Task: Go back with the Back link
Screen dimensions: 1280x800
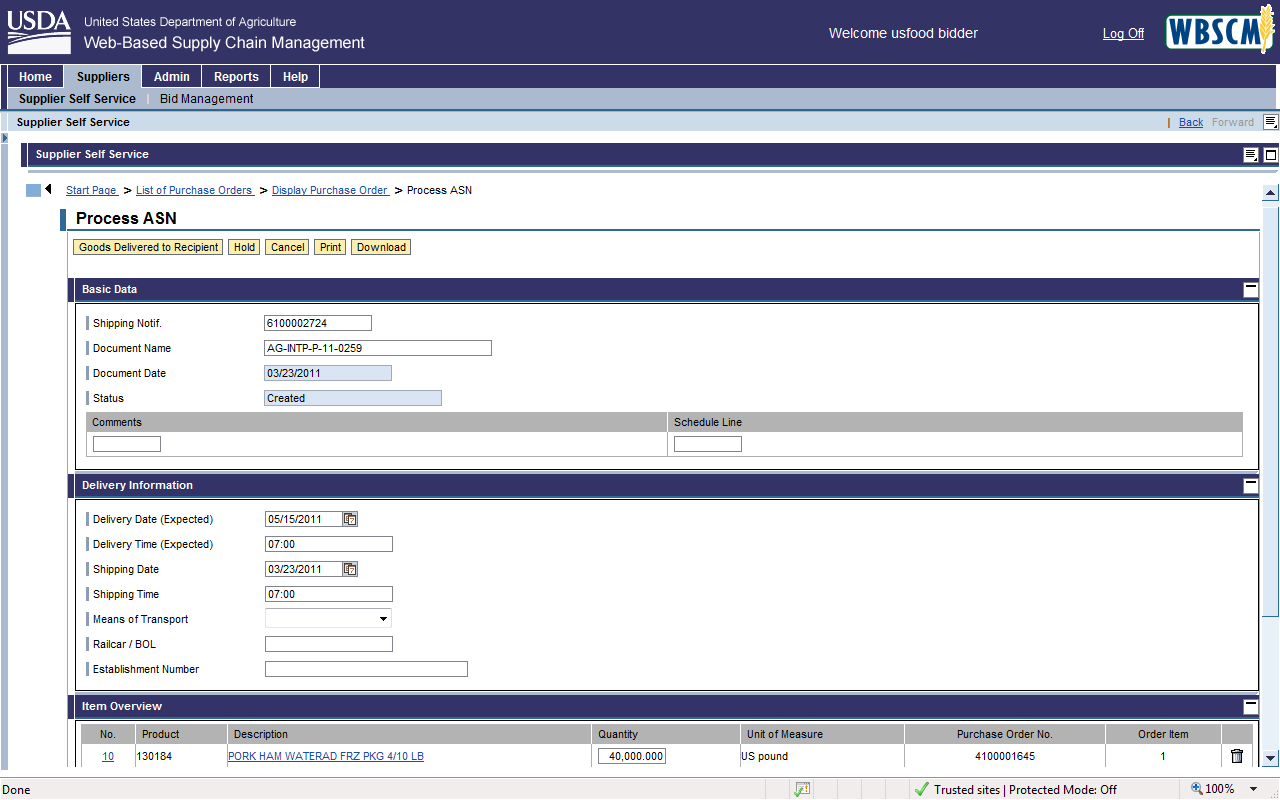Action: pyautogui.click(x=1191, y=122)
